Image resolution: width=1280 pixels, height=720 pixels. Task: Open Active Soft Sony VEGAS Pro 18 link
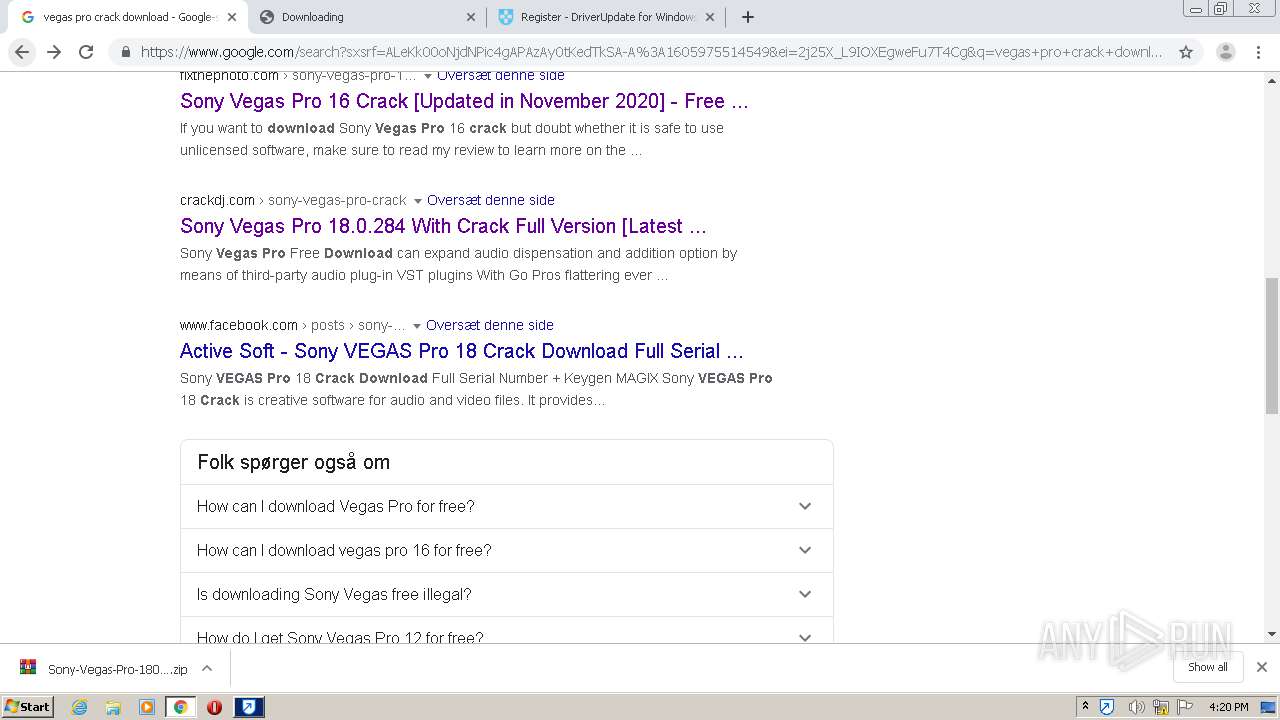pyautogui.click(x=462, y=351)
